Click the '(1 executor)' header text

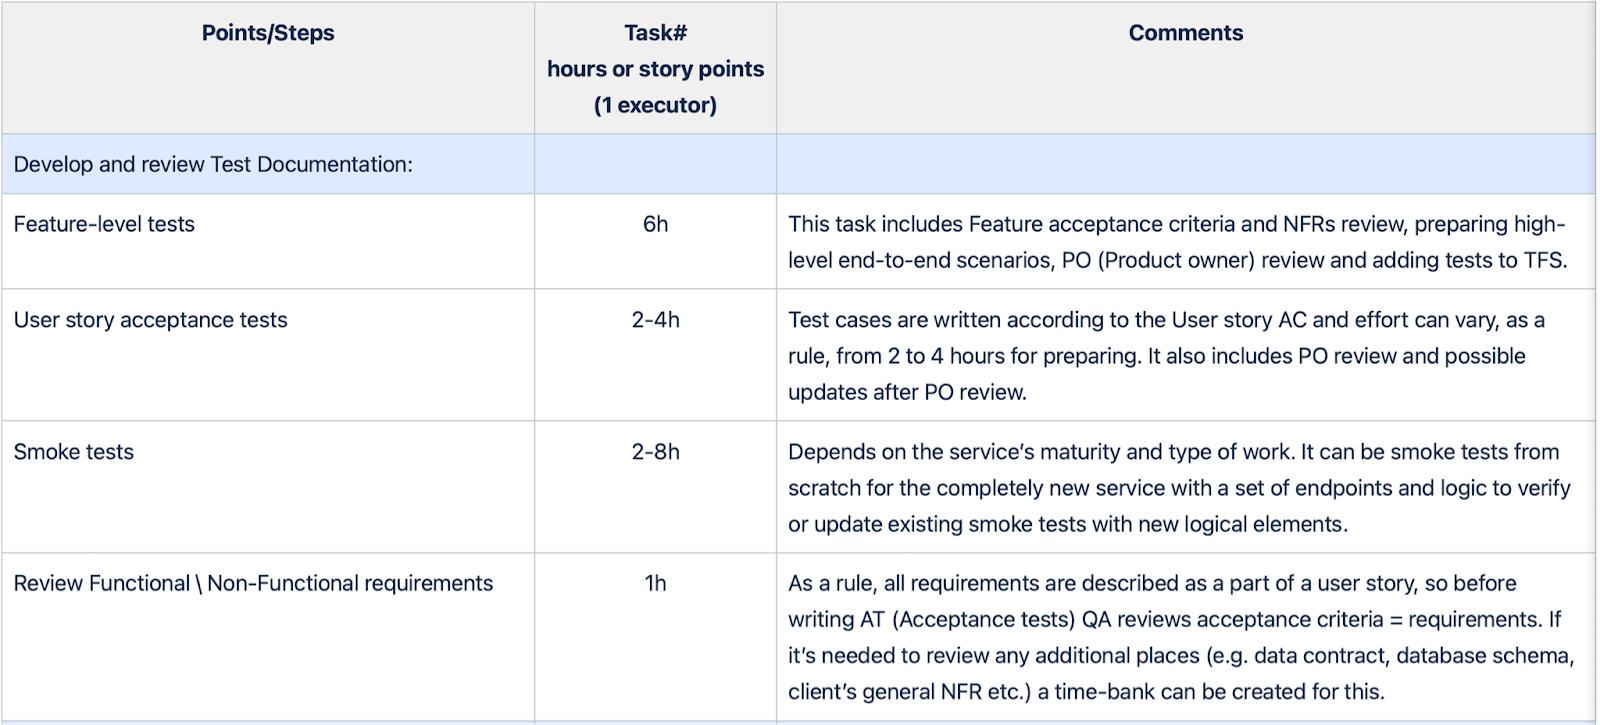[x=655, y=105]
